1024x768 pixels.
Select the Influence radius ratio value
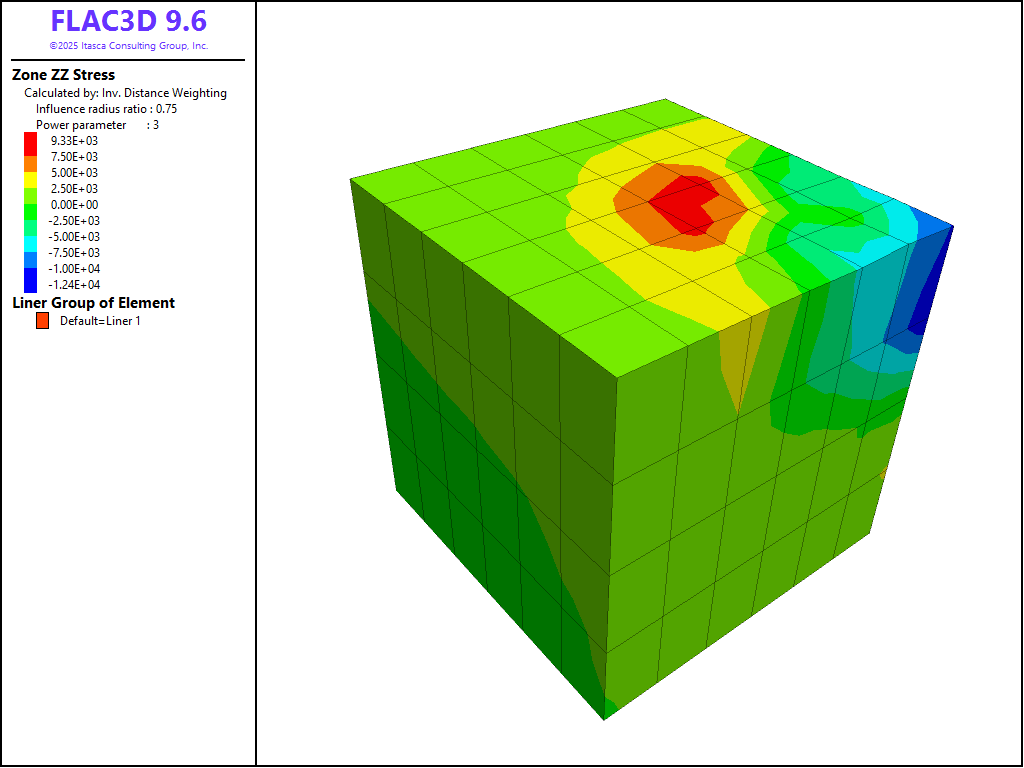pyautogui.click(x=106, y=109)
